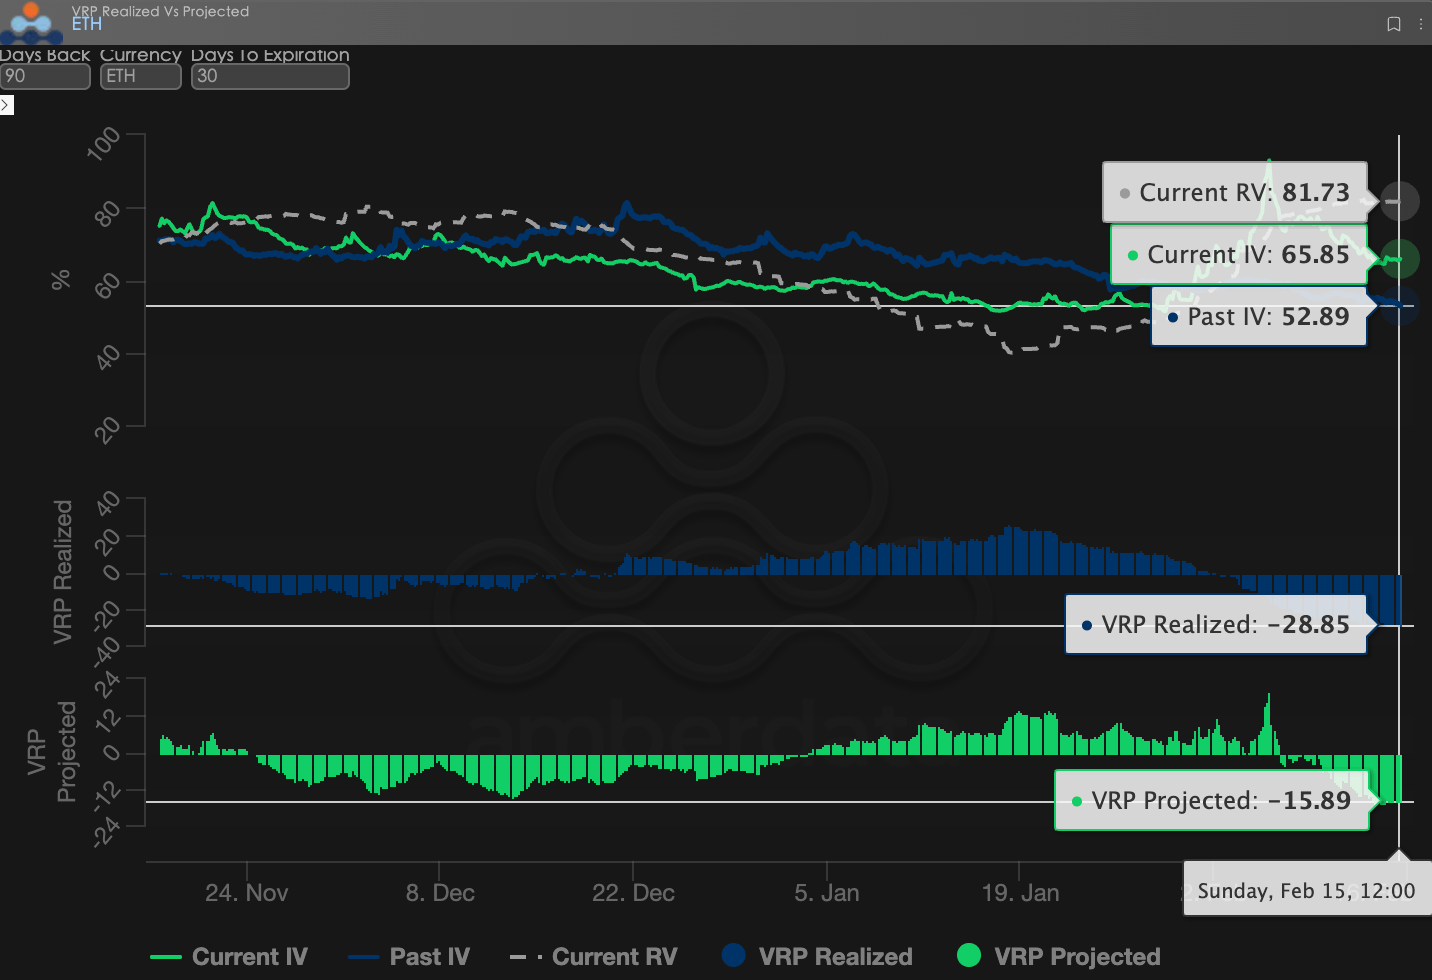
Task: Click the blue Past IV marker circle
Action: pos(1399,305)
